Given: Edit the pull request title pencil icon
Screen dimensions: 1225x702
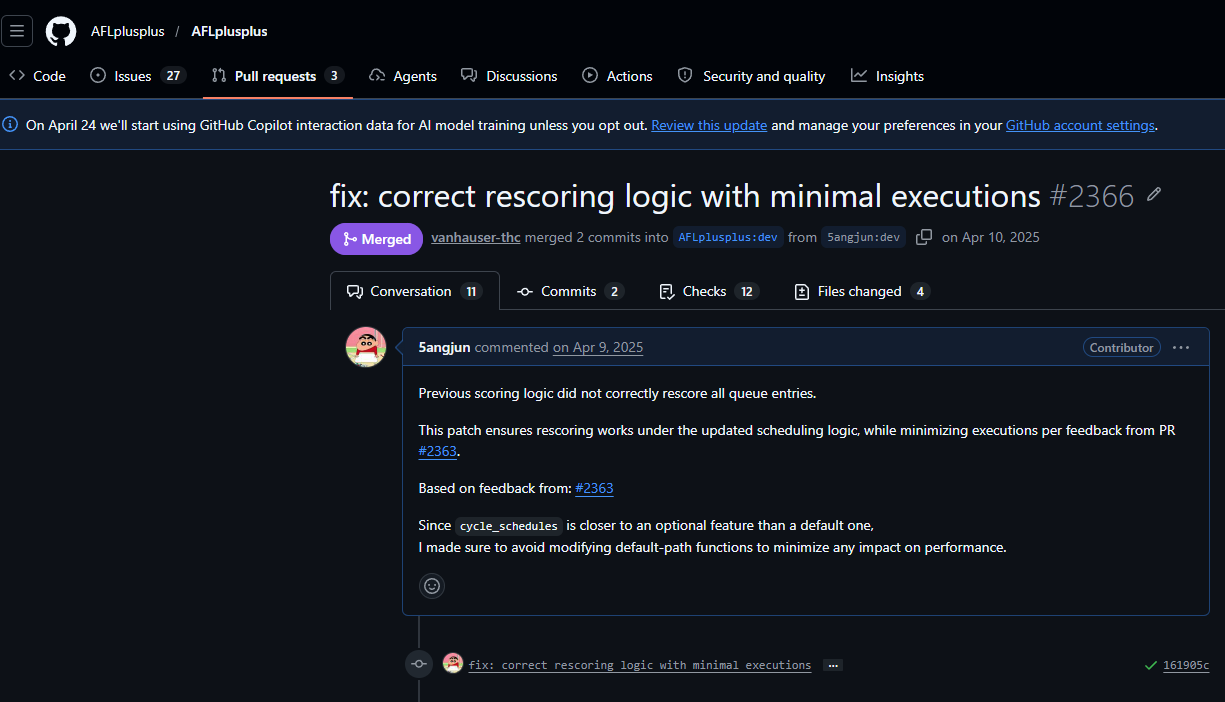Looking at the screenshot, I should click(1154, 194).
